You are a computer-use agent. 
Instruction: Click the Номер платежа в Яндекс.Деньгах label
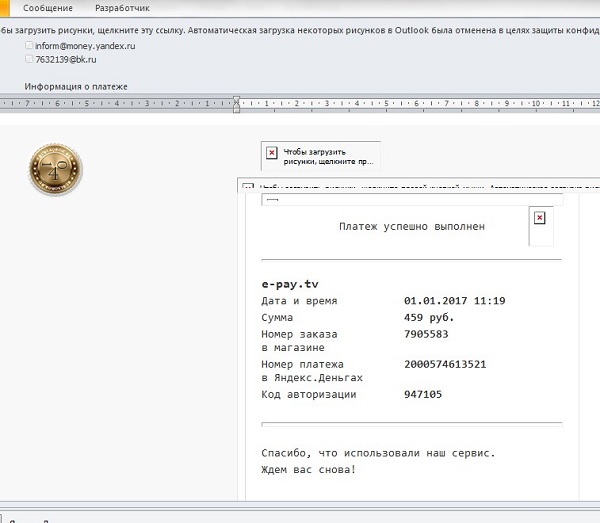[x=312, y=371]
